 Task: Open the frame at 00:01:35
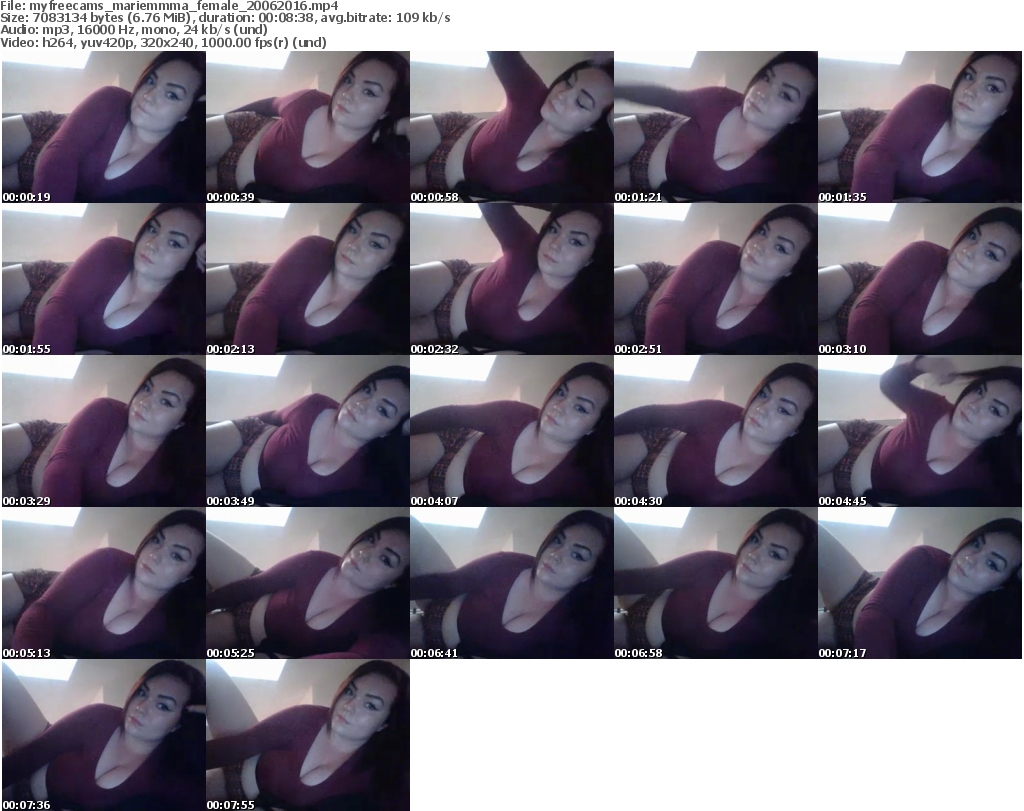tap(920, 127)
